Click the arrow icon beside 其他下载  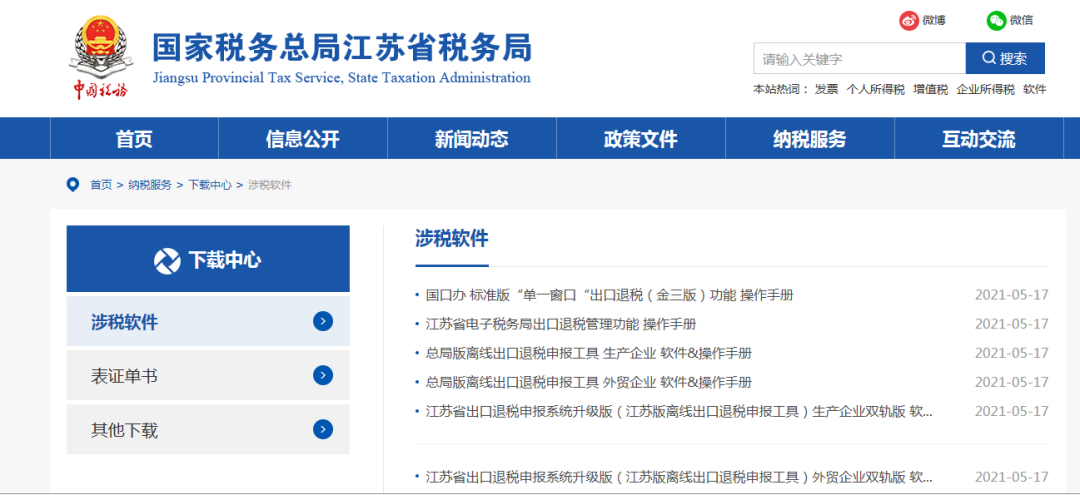pos(322,430)
